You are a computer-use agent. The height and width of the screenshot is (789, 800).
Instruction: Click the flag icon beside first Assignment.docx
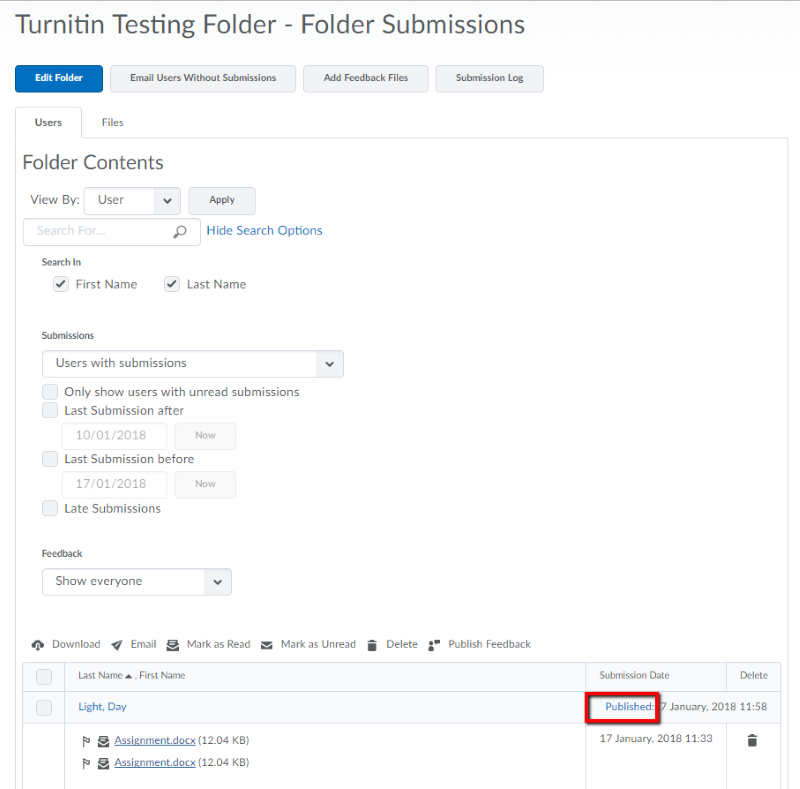click(86, 741)
